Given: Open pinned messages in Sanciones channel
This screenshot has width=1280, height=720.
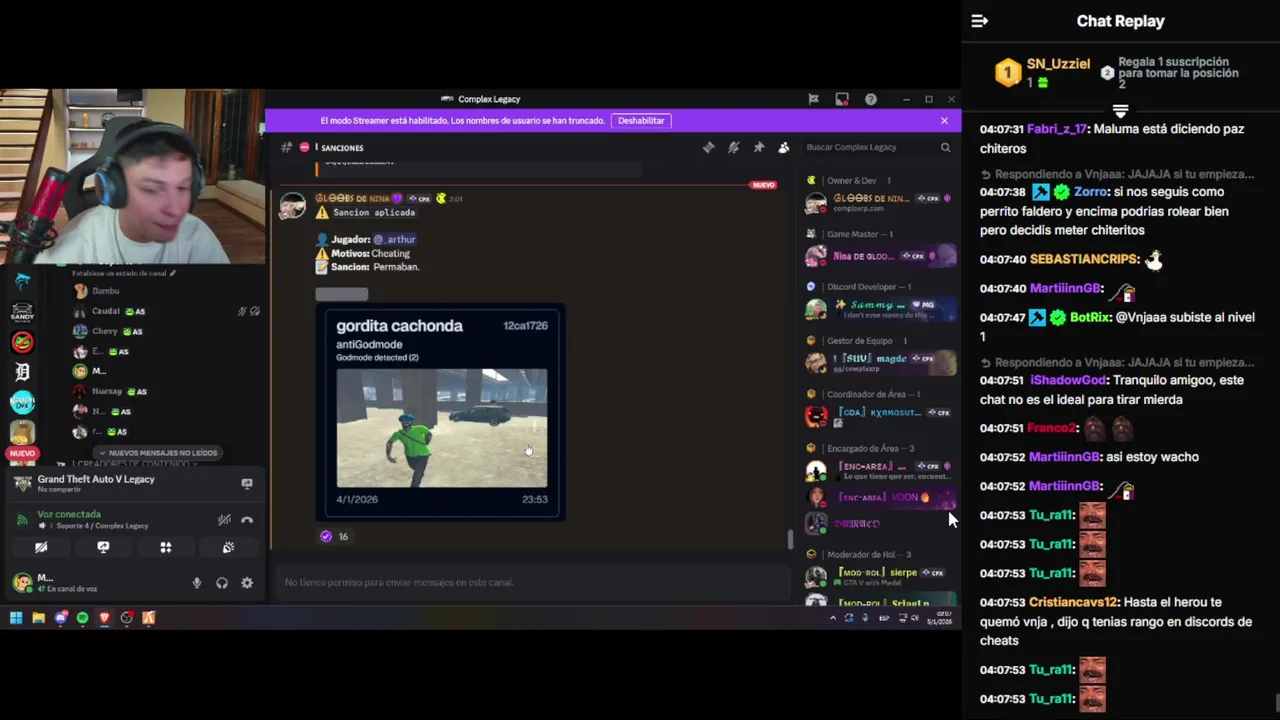Looking at the screenshot, I should tap(759, 147).
